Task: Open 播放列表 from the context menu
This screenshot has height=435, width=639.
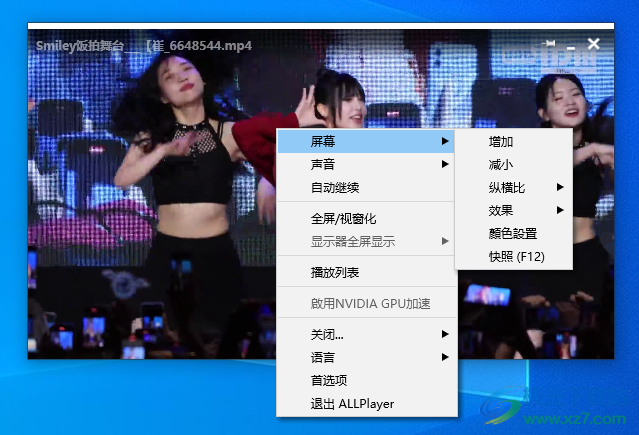Action: pos(366,272)
